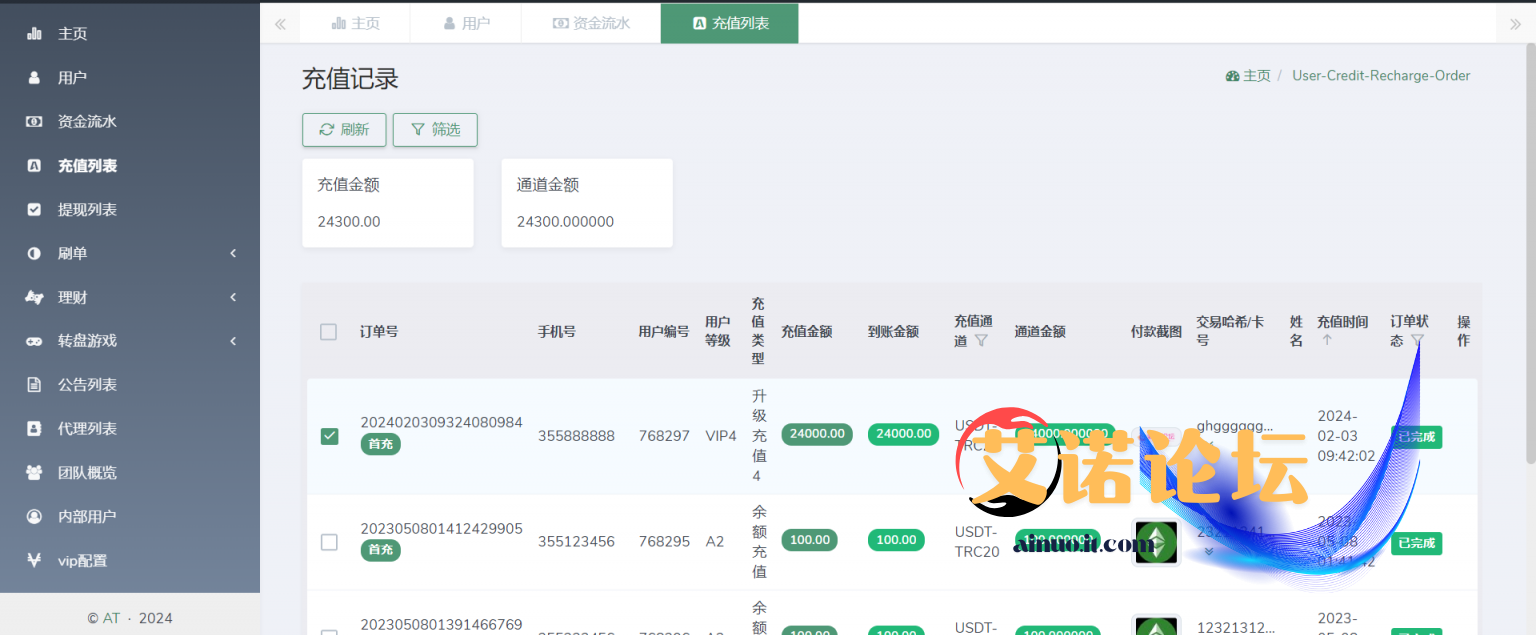
Task: Click the 团队概览 group icon
Action: [34, 472]
